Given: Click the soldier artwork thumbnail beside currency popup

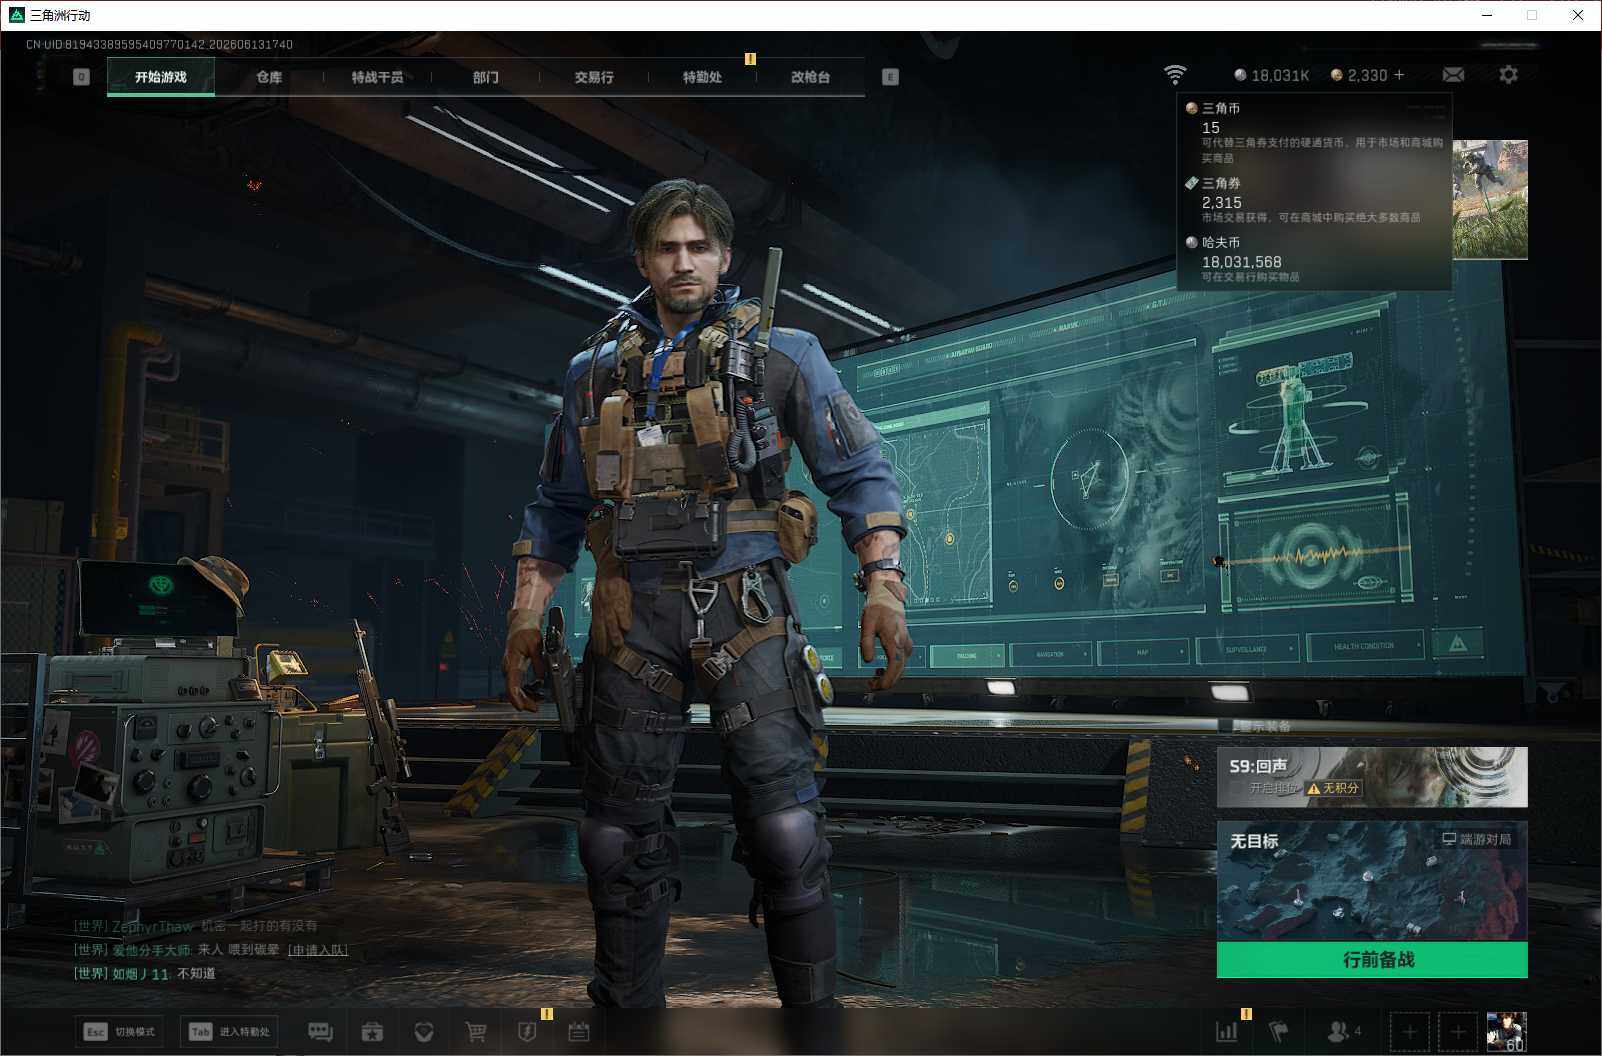Looking at the screenshot, I should click(x=1490, y=200).
